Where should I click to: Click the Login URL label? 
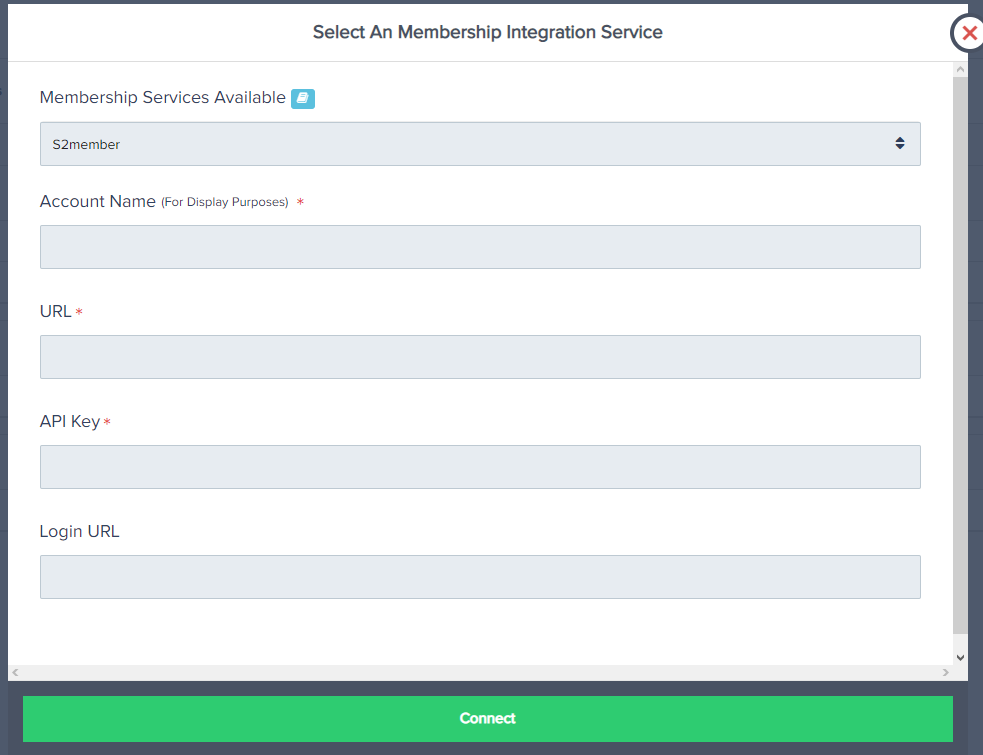click(79, 532)
